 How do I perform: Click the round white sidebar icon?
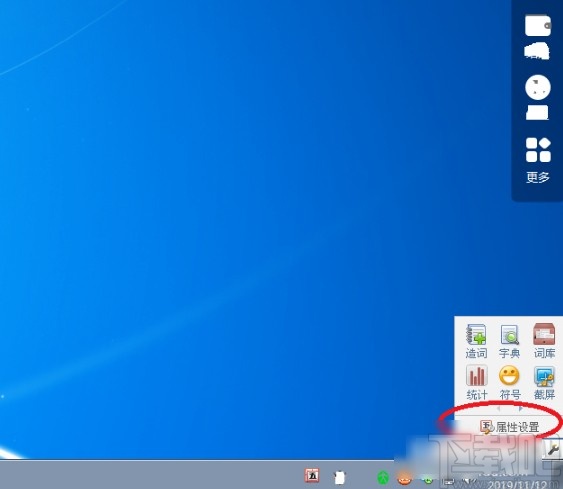click(538, 87)
